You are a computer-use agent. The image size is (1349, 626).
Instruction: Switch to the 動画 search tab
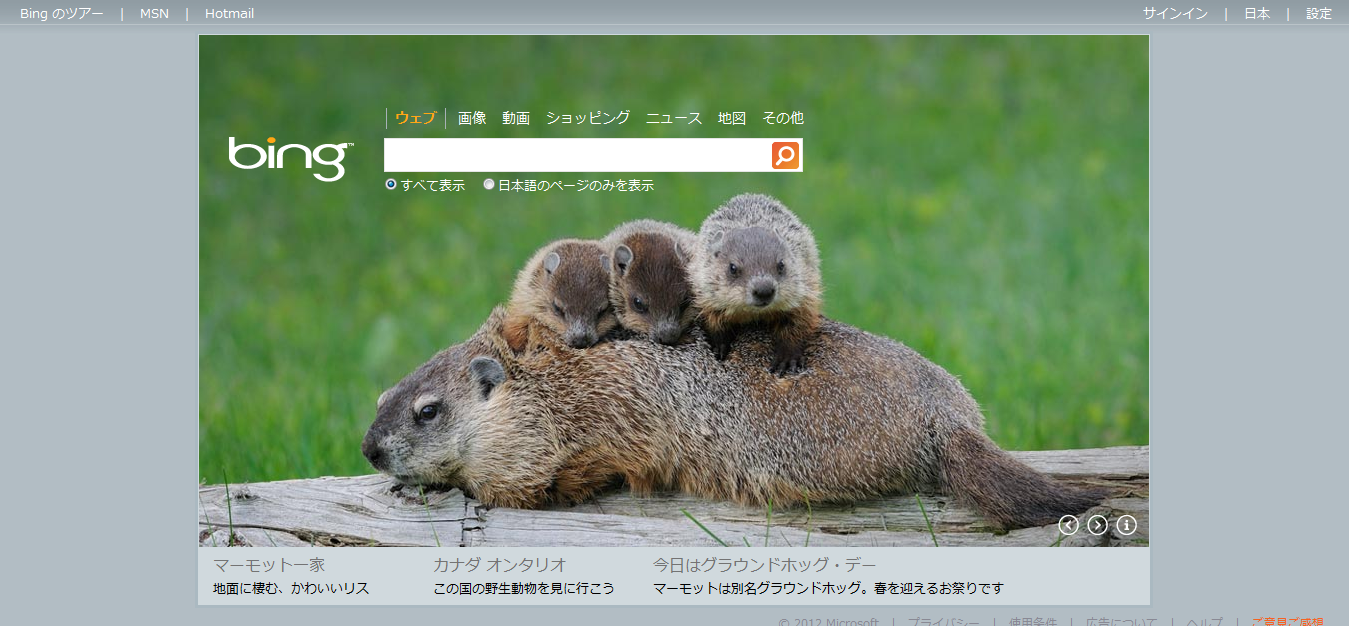click(x=516, y=118)
